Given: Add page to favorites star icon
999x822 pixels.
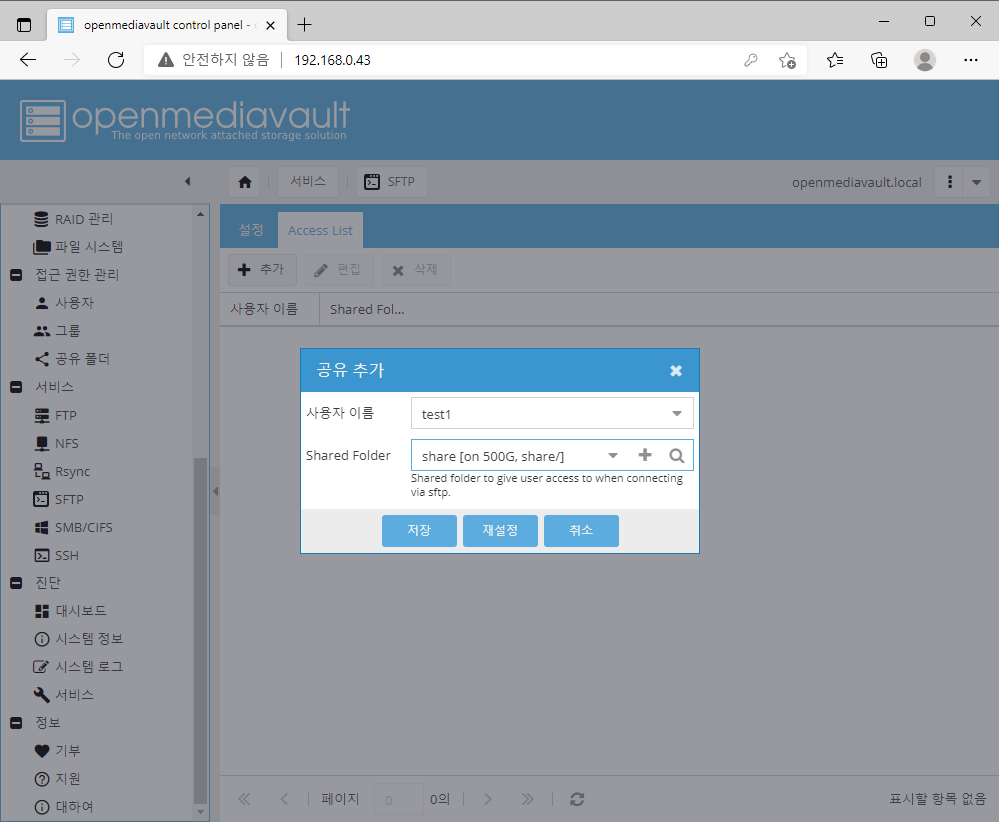Looking at the screenshot, I should 787,61.
